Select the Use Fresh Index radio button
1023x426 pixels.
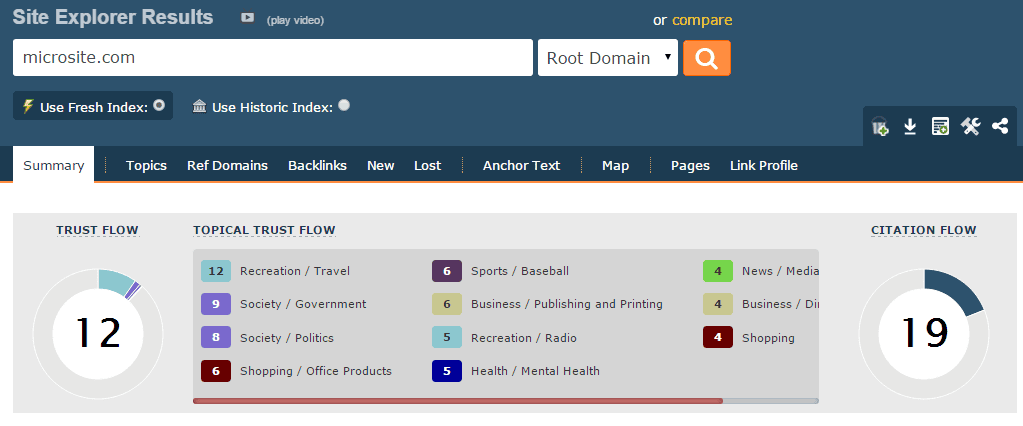coord(159,105)
